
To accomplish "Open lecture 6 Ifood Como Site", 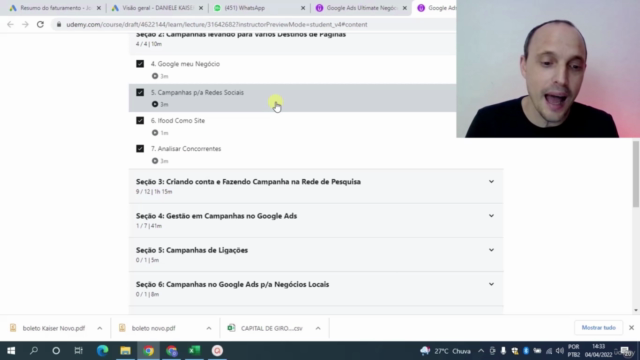I will click(x=178, y=121).
